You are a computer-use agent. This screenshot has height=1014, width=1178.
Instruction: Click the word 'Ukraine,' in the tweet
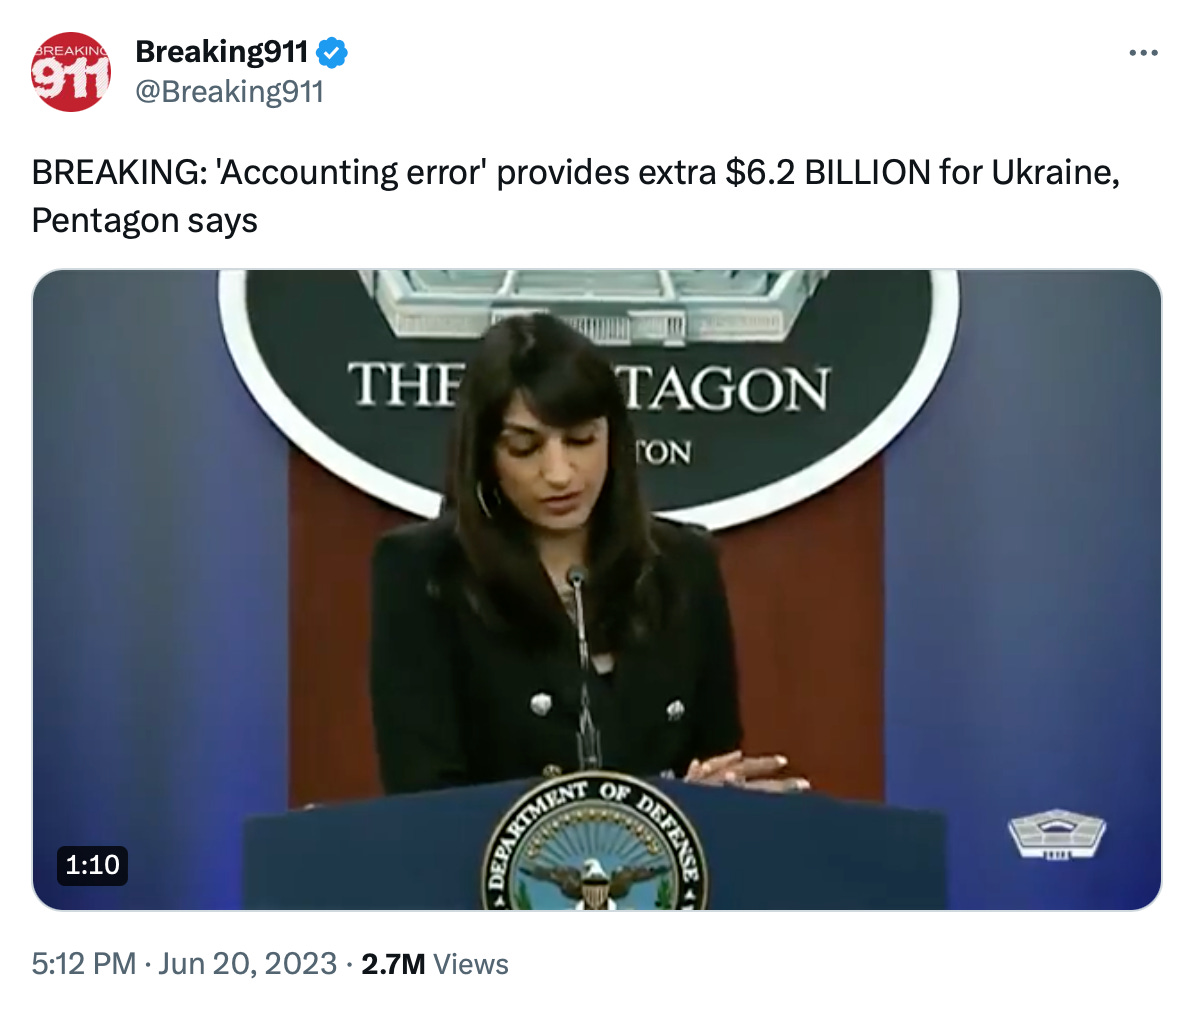point(1056,174)
